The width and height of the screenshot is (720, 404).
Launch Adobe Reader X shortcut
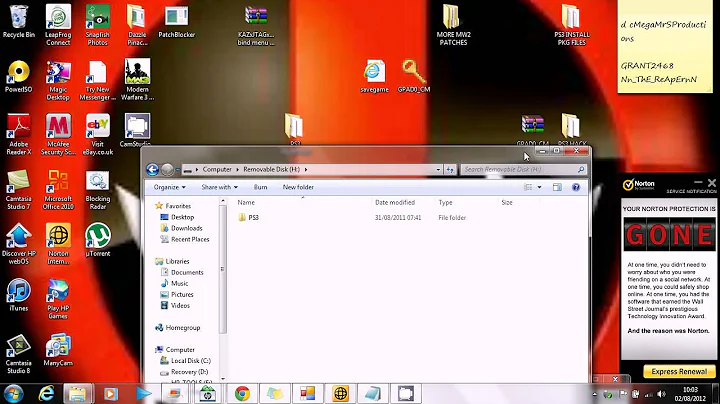coord(18,134)
